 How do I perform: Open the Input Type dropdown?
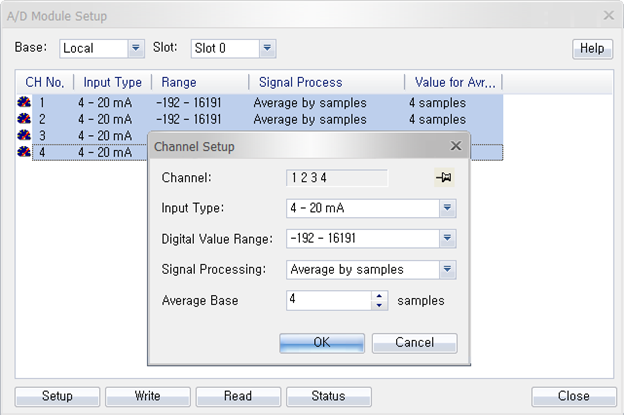pos(447,208)
